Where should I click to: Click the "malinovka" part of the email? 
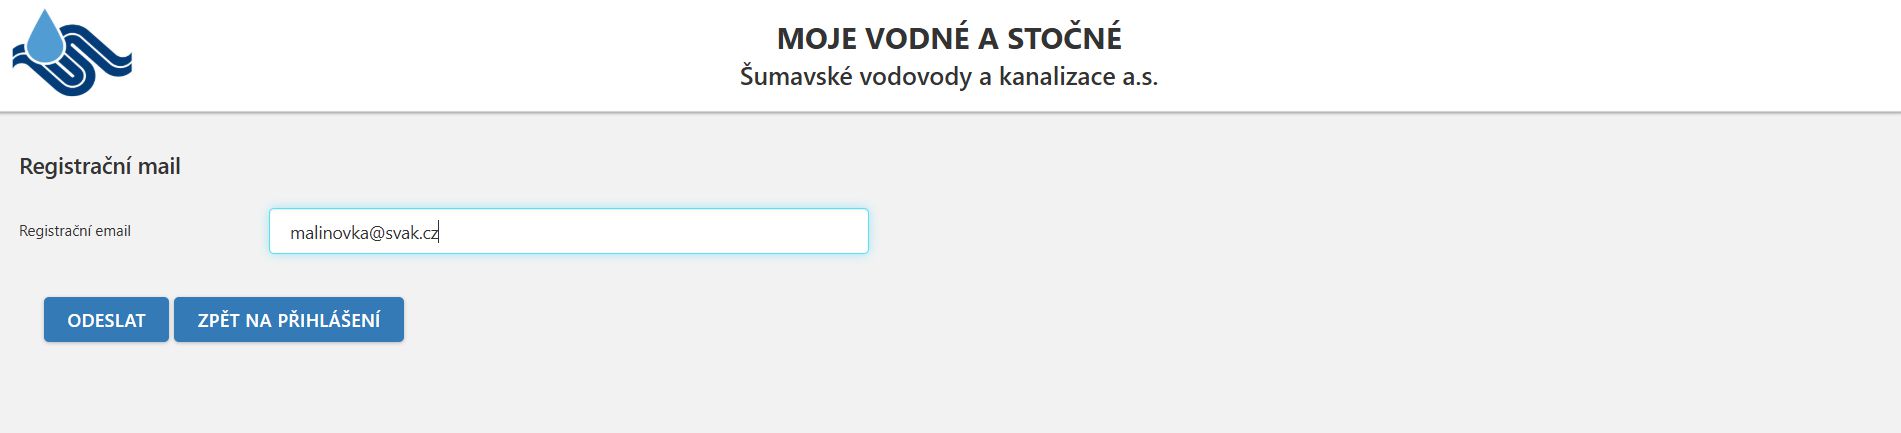[x=328, y=233]
